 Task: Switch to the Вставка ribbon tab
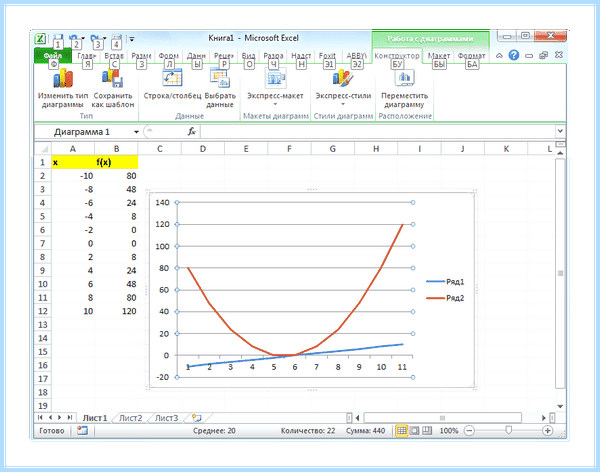pyautogui.click(x=114, y=56)
